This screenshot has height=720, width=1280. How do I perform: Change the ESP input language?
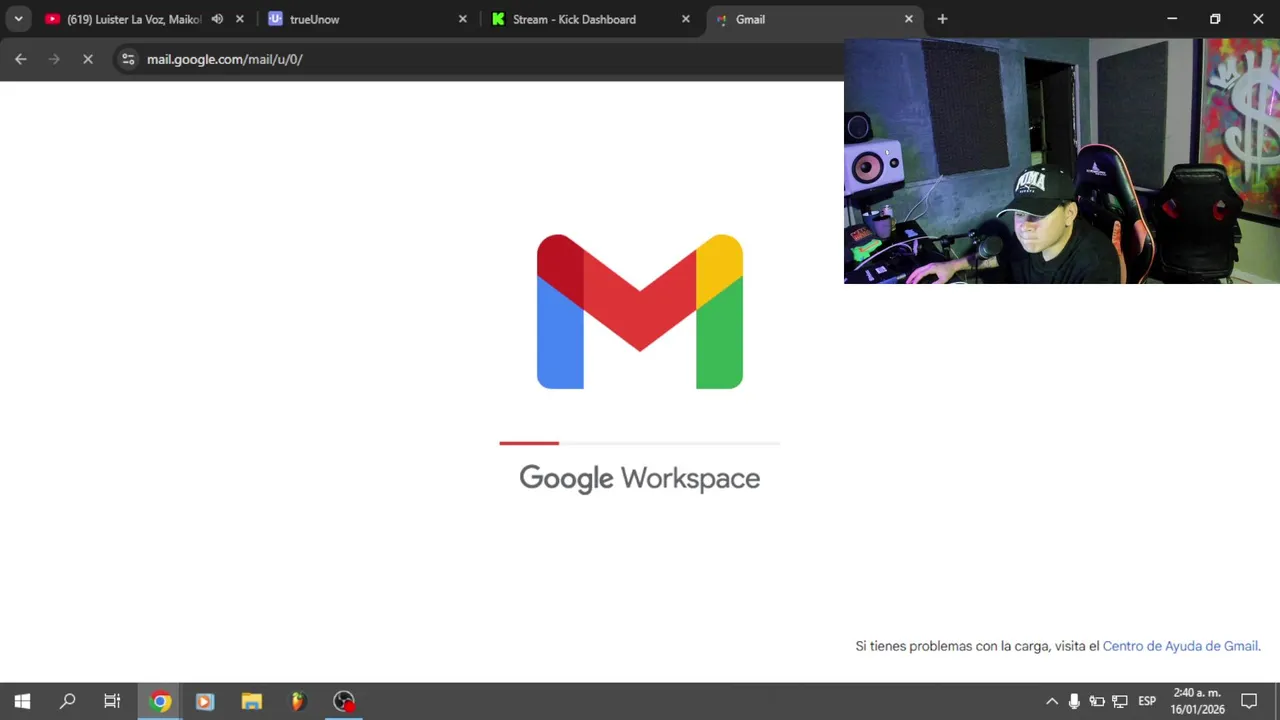pos(1147,701)
